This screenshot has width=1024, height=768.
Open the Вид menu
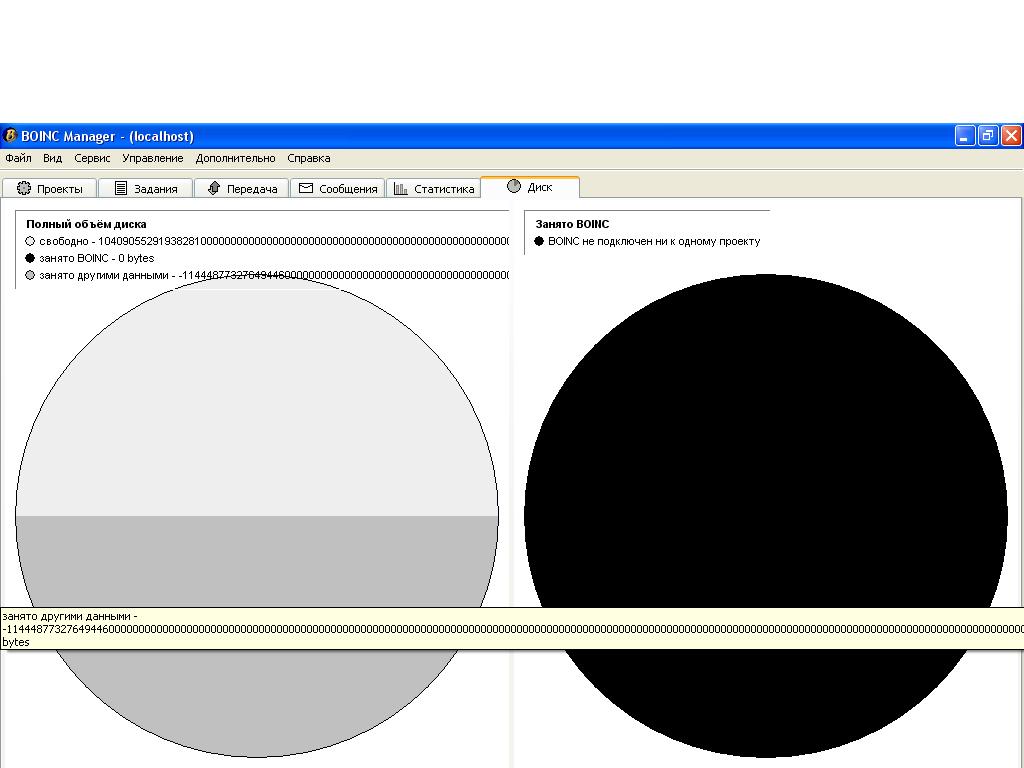[x=52, y=158]
